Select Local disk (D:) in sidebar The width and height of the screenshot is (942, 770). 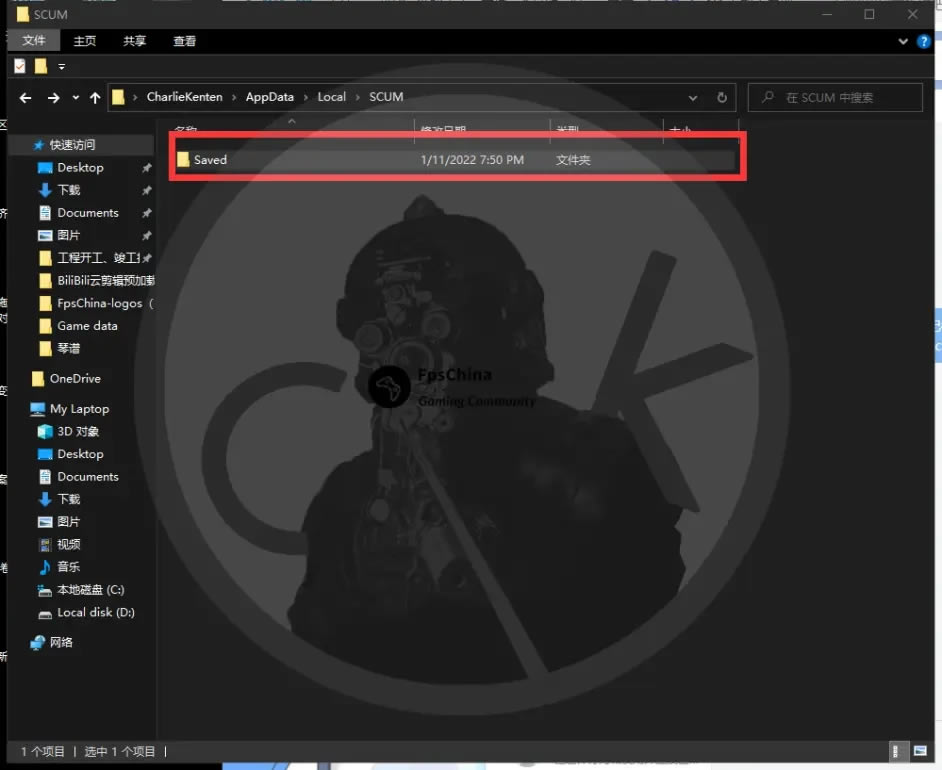95,612
